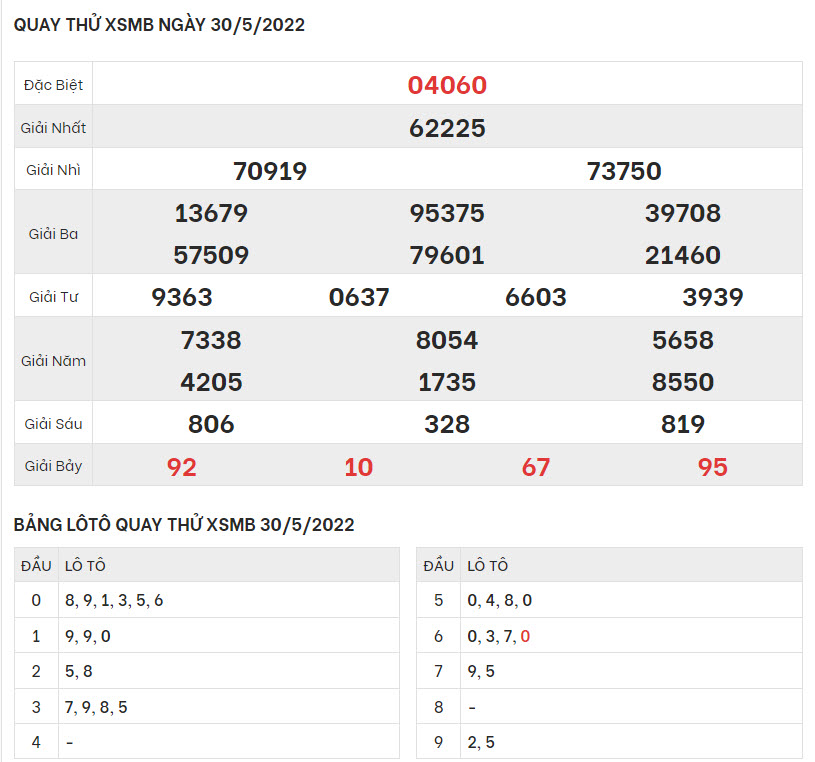815x762 pixels.
Task: Select the Giải Năm number 8550
Action: pos(683,382)
